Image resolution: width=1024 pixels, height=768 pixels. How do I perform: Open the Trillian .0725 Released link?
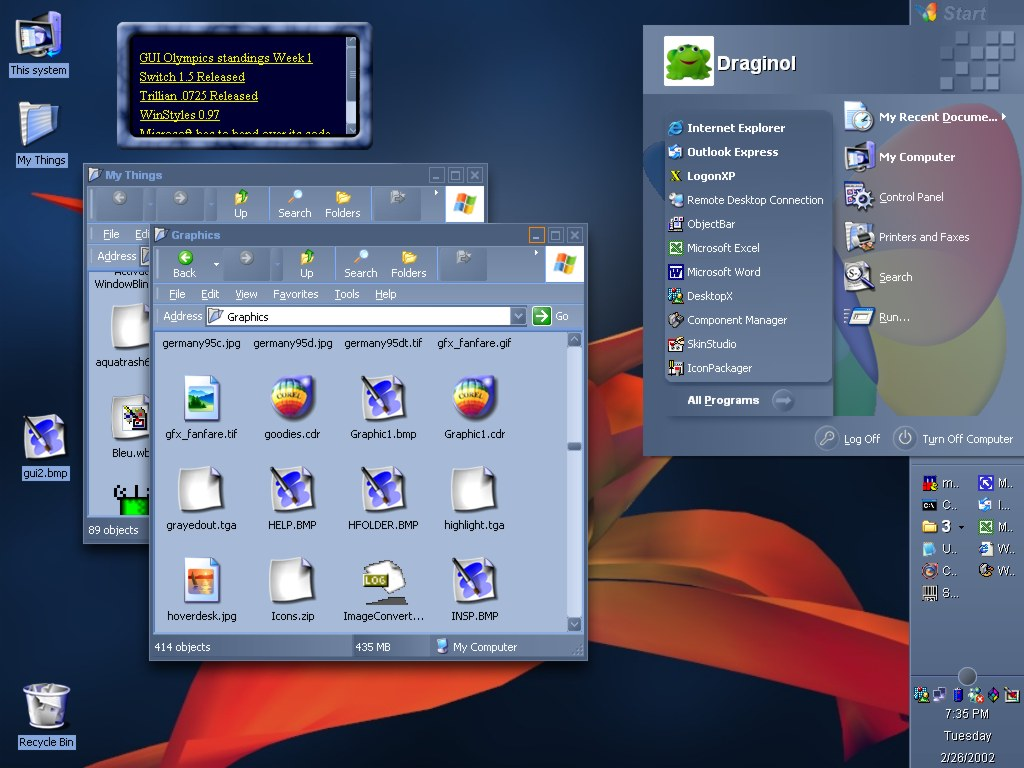tap(199, 95)
